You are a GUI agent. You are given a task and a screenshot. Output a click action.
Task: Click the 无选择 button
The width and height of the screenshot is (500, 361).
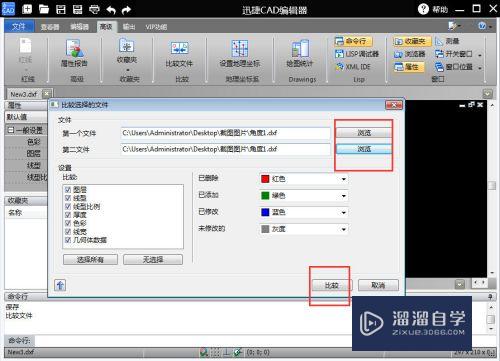click(153, 259)
